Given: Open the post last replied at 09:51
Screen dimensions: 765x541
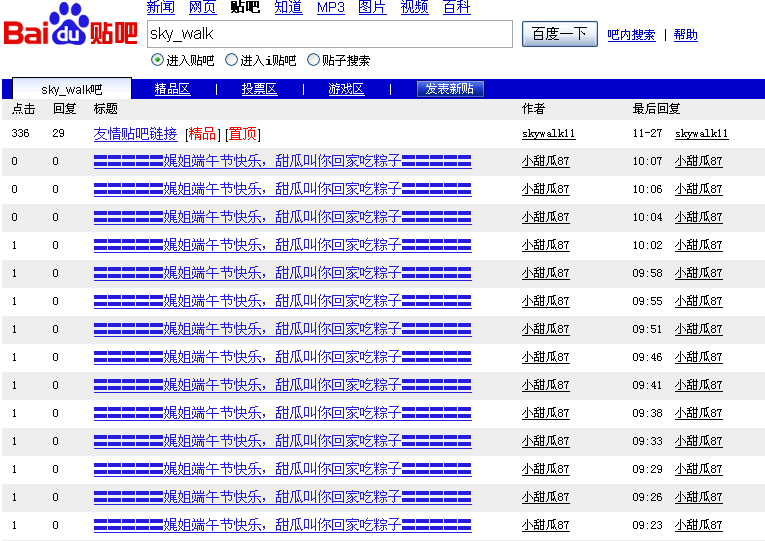Looking at the screenshot, I should pos(282,329).
